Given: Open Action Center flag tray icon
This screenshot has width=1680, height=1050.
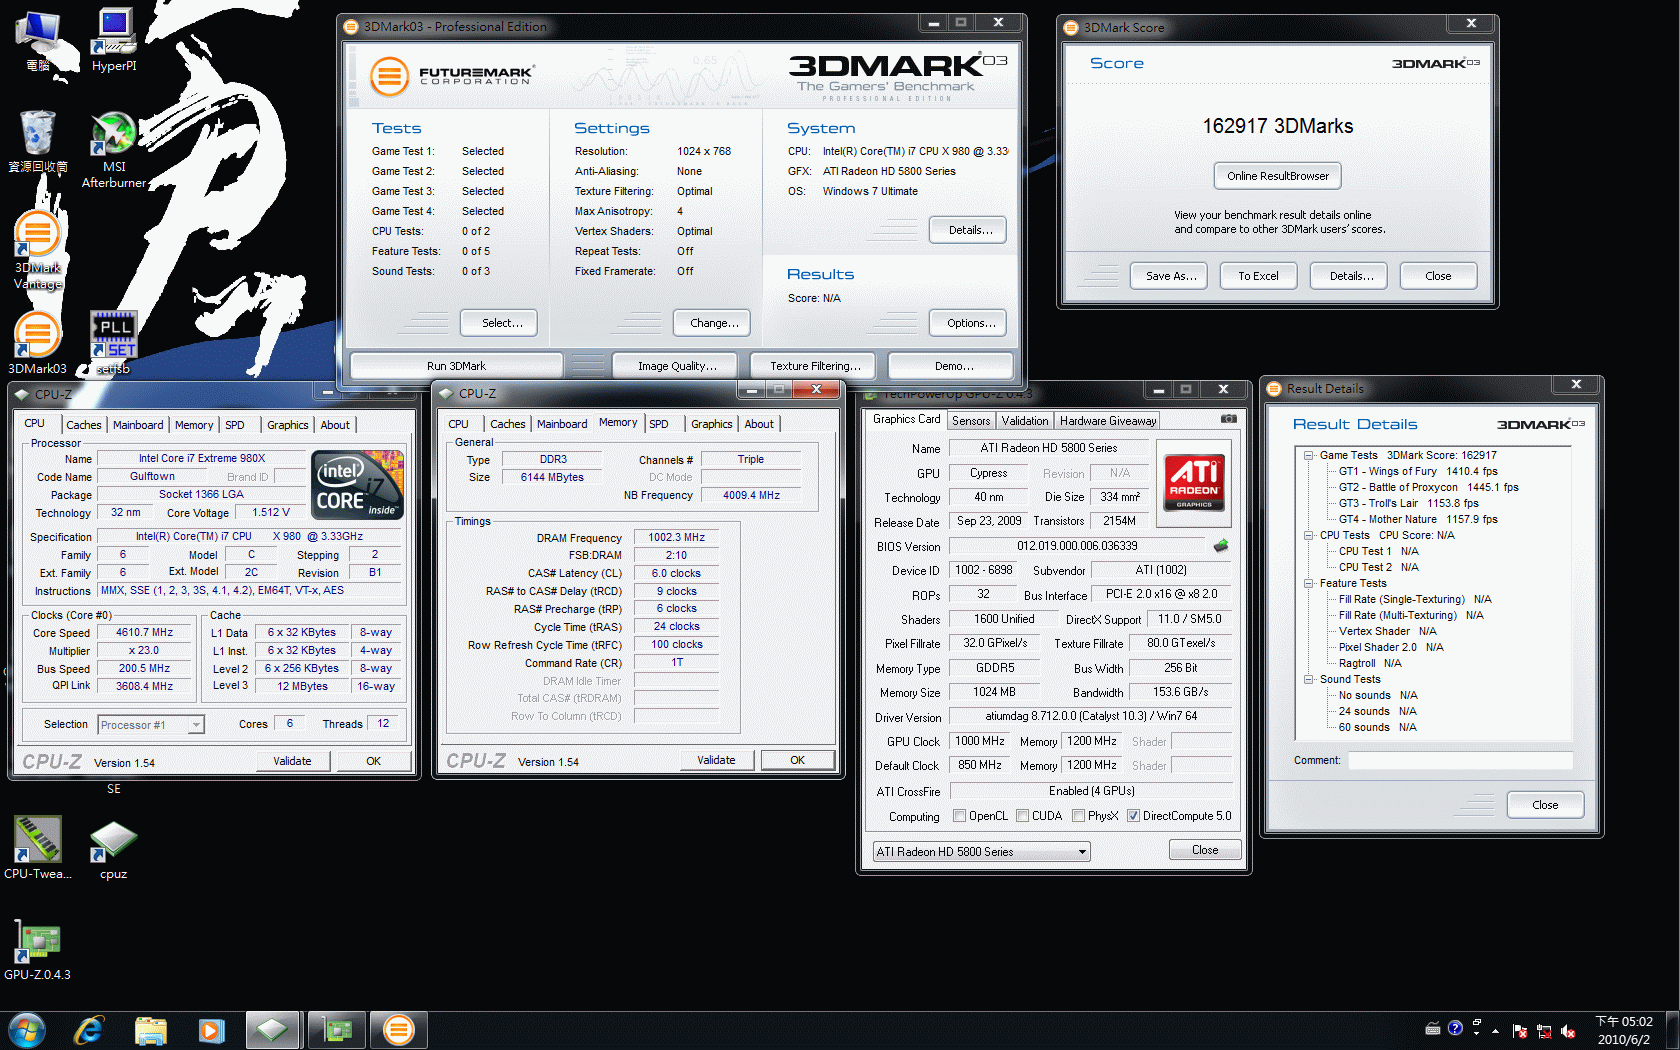Looking at the screenshot, I should (1520, 1031).
